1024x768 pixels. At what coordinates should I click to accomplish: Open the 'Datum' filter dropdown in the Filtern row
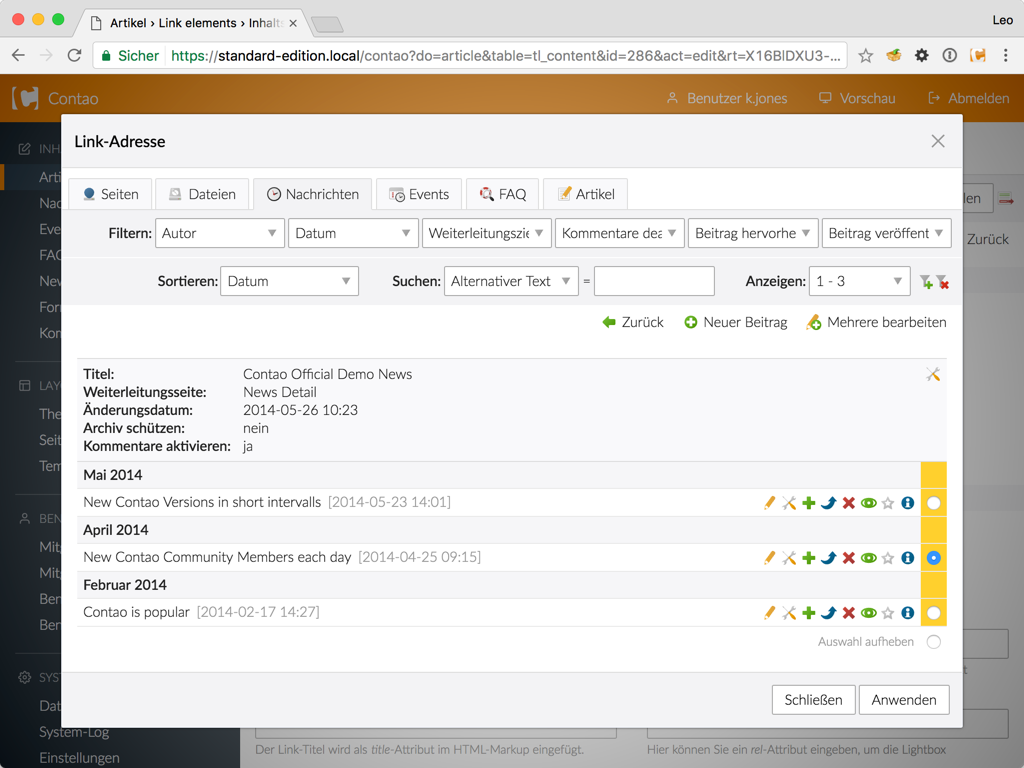click(x=353, y=233)
